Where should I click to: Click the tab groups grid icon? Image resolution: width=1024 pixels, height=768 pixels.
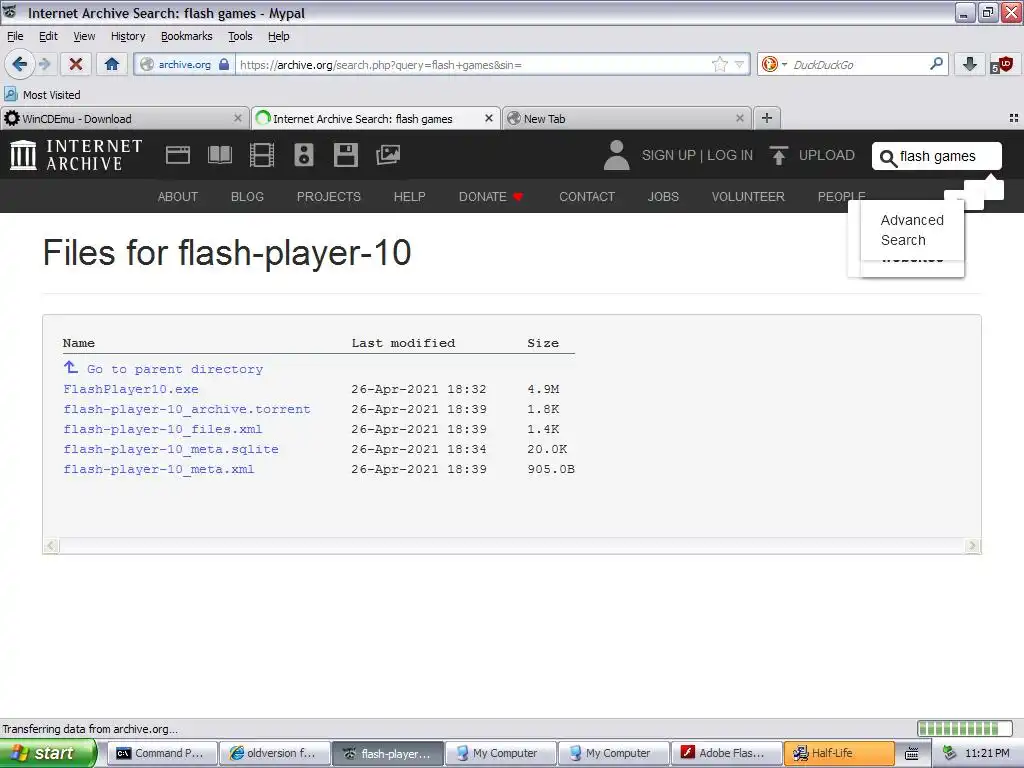(x=1014, y=118)
